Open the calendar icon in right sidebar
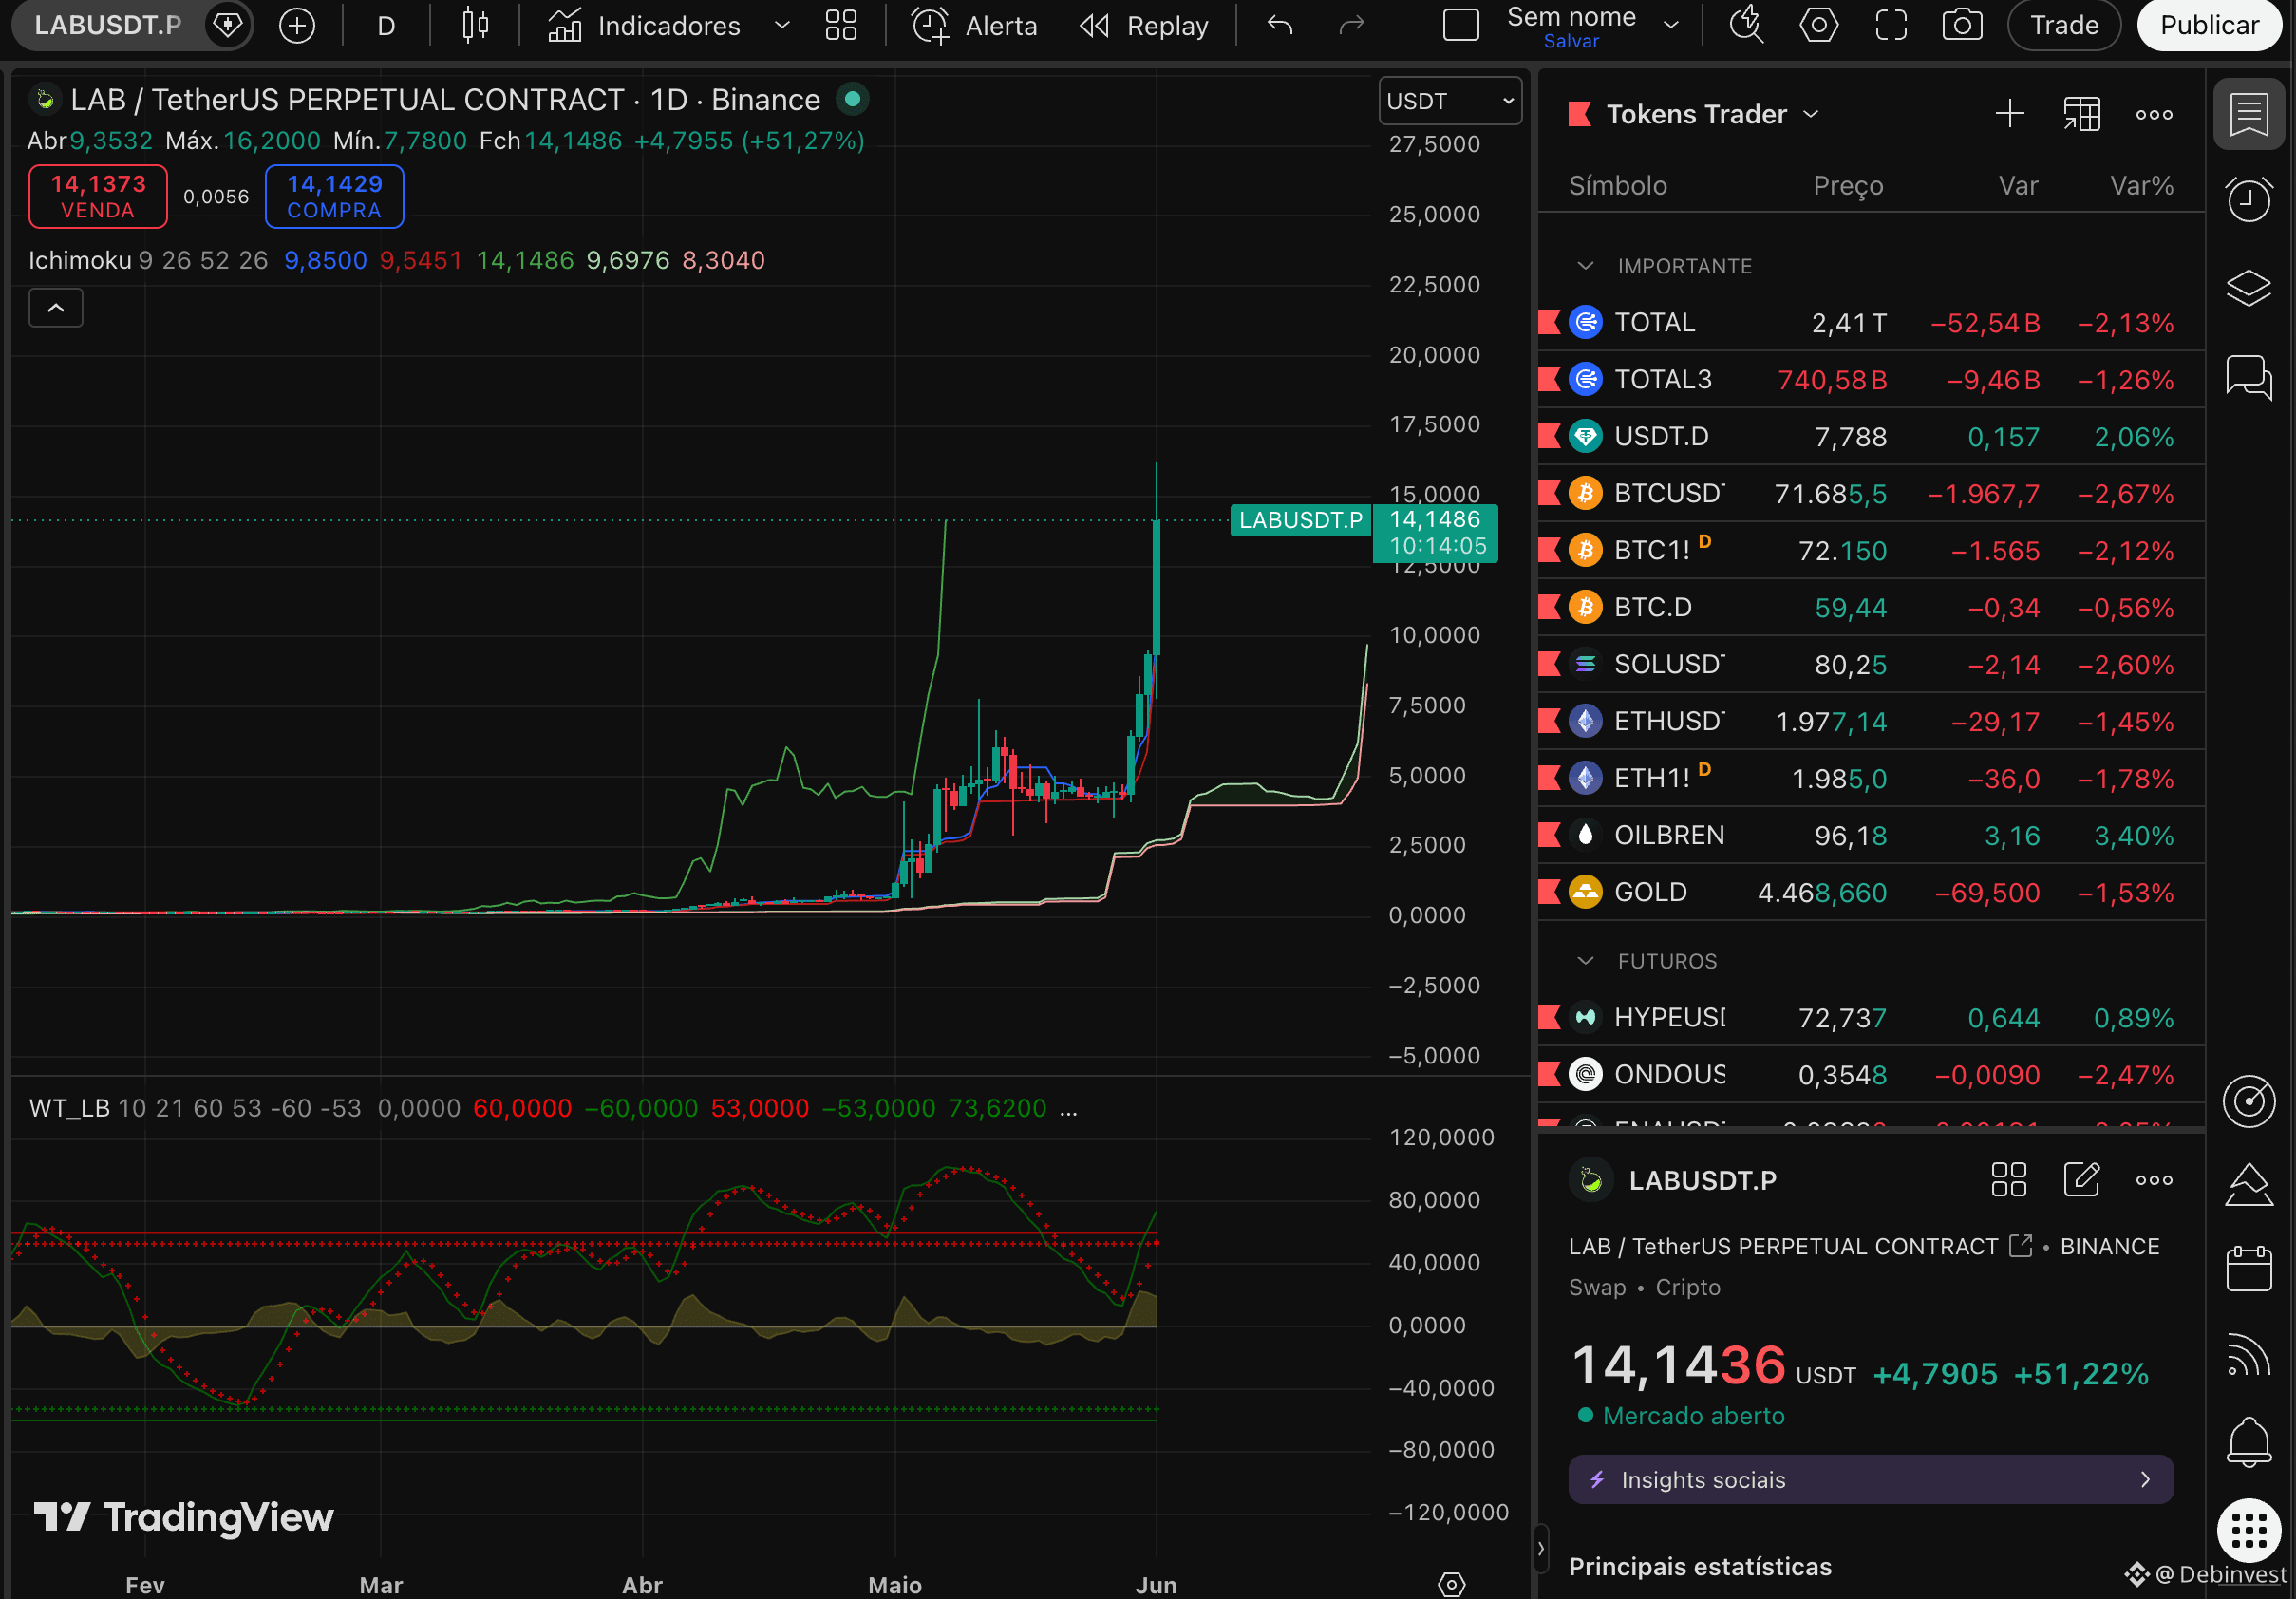 click(x=2249, y=1269)
